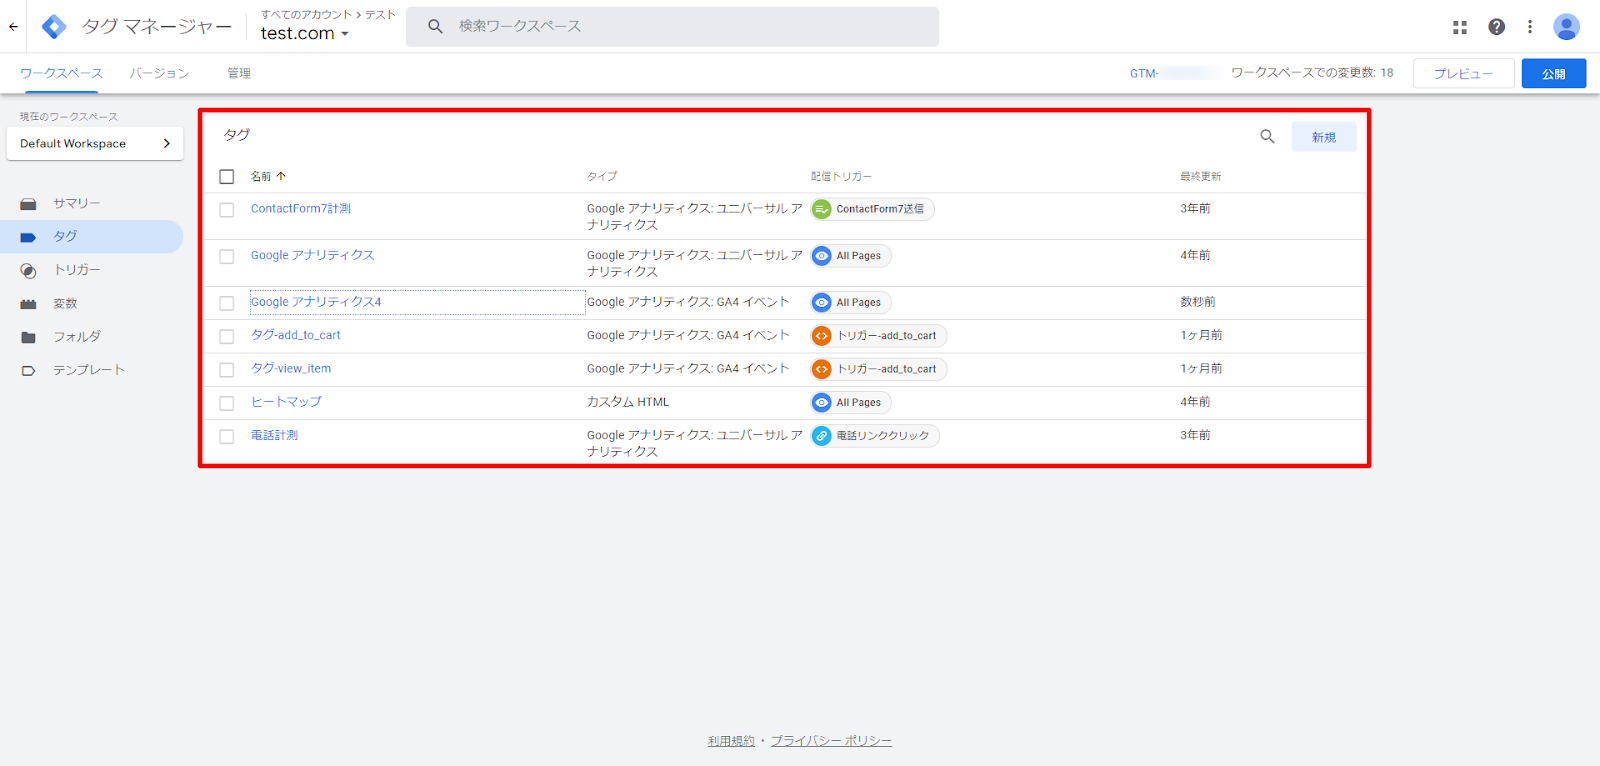The width and height of the screenshot is (1600, 766).
Task: Click the ContactForm7送信 trigger chip label
Action: pos(880,209)
